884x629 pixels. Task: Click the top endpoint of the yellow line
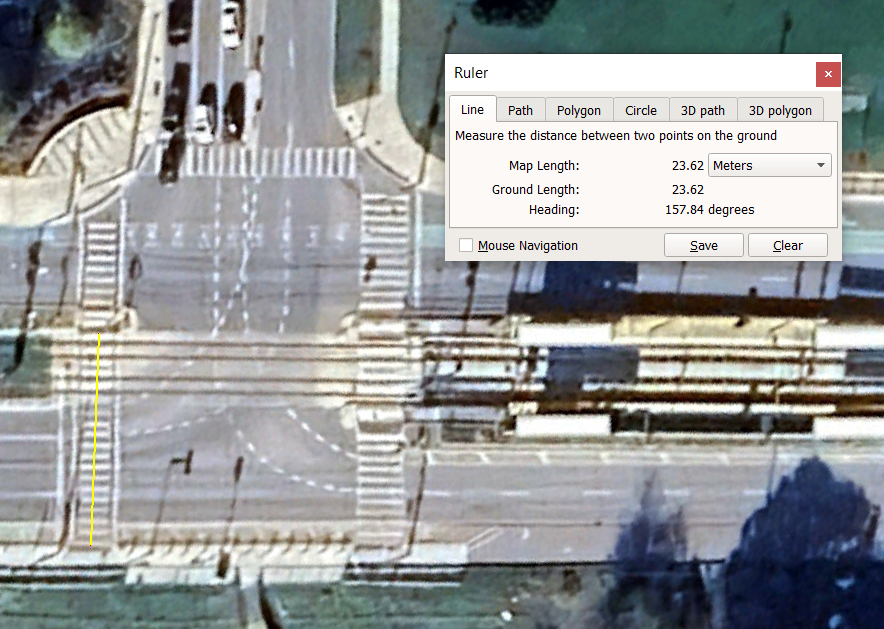[x=98, y=334]
